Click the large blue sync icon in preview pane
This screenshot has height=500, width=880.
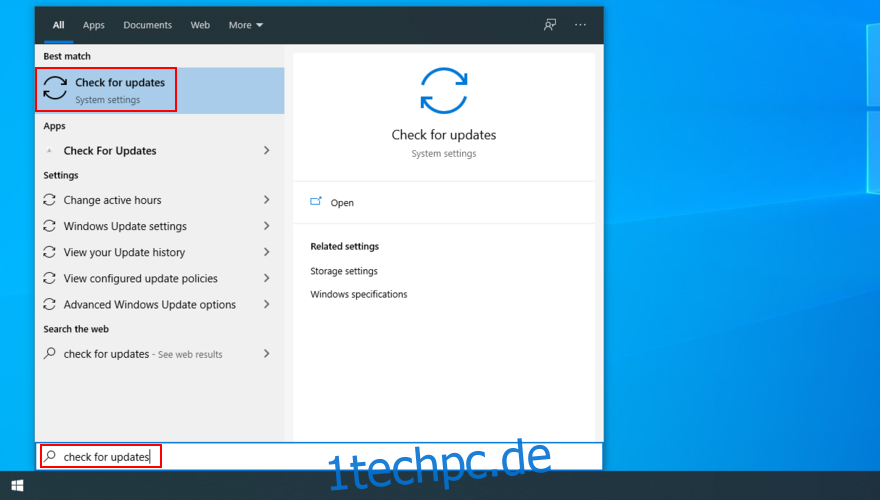pos(444,90)
